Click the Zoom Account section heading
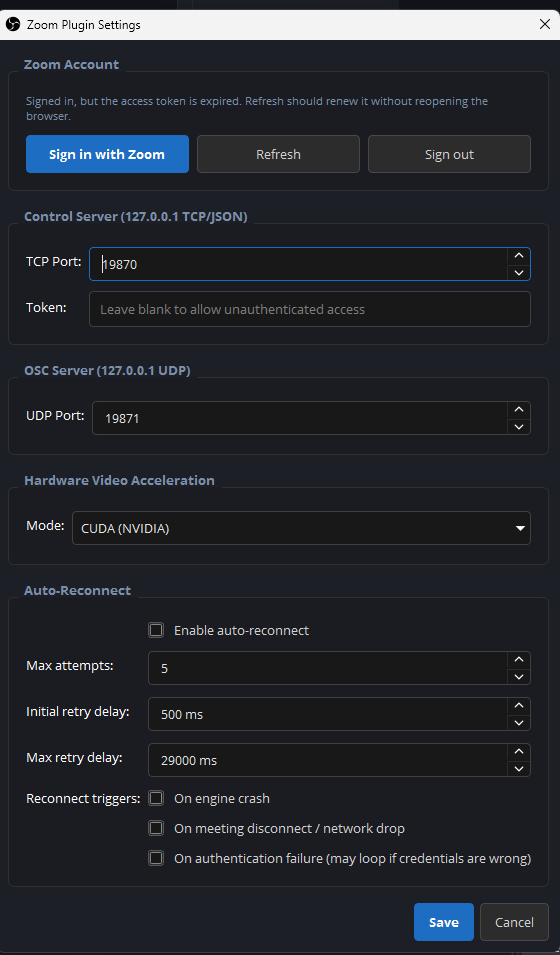The image size is (560, 955). pos(71,65)
